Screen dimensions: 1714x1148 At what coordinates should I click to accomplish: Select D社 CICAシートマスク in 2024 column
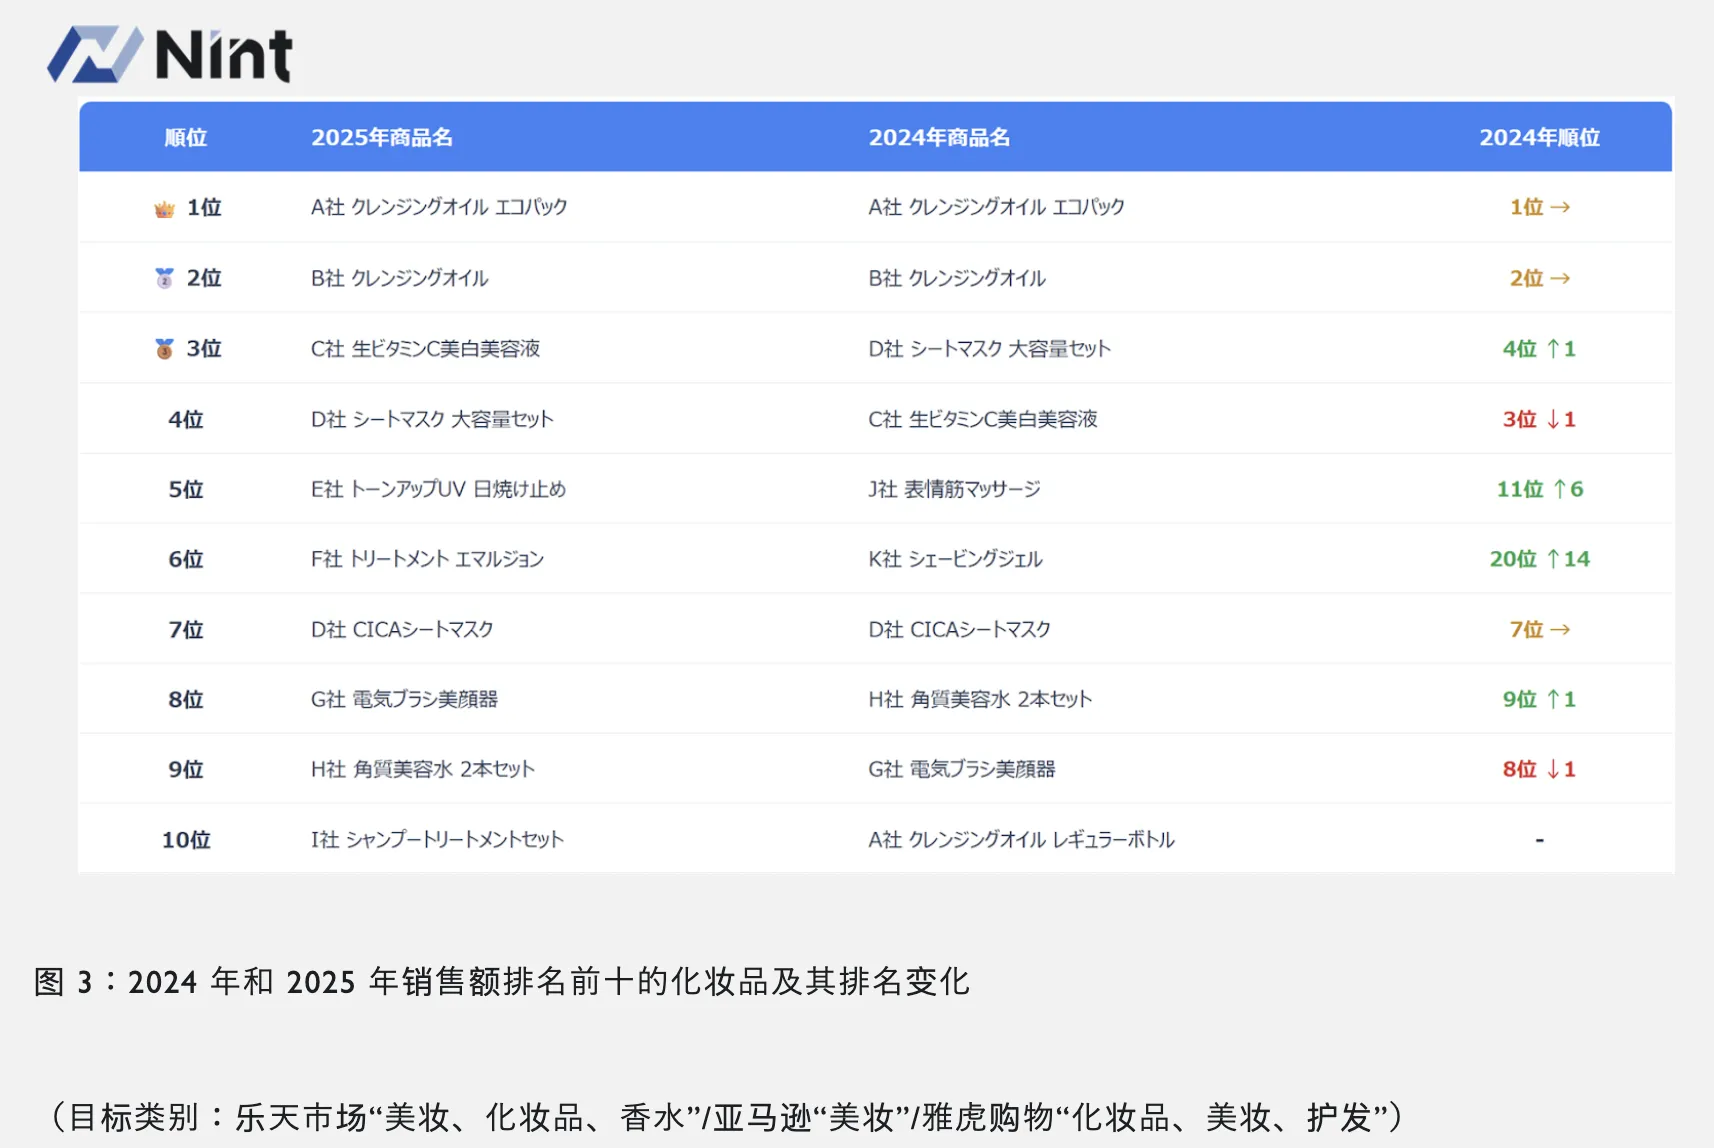[x=959, y=629]
